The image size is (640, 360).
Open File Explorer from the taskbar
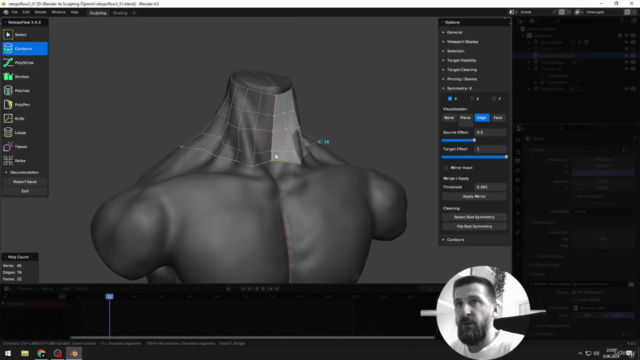tap(25, 353)
